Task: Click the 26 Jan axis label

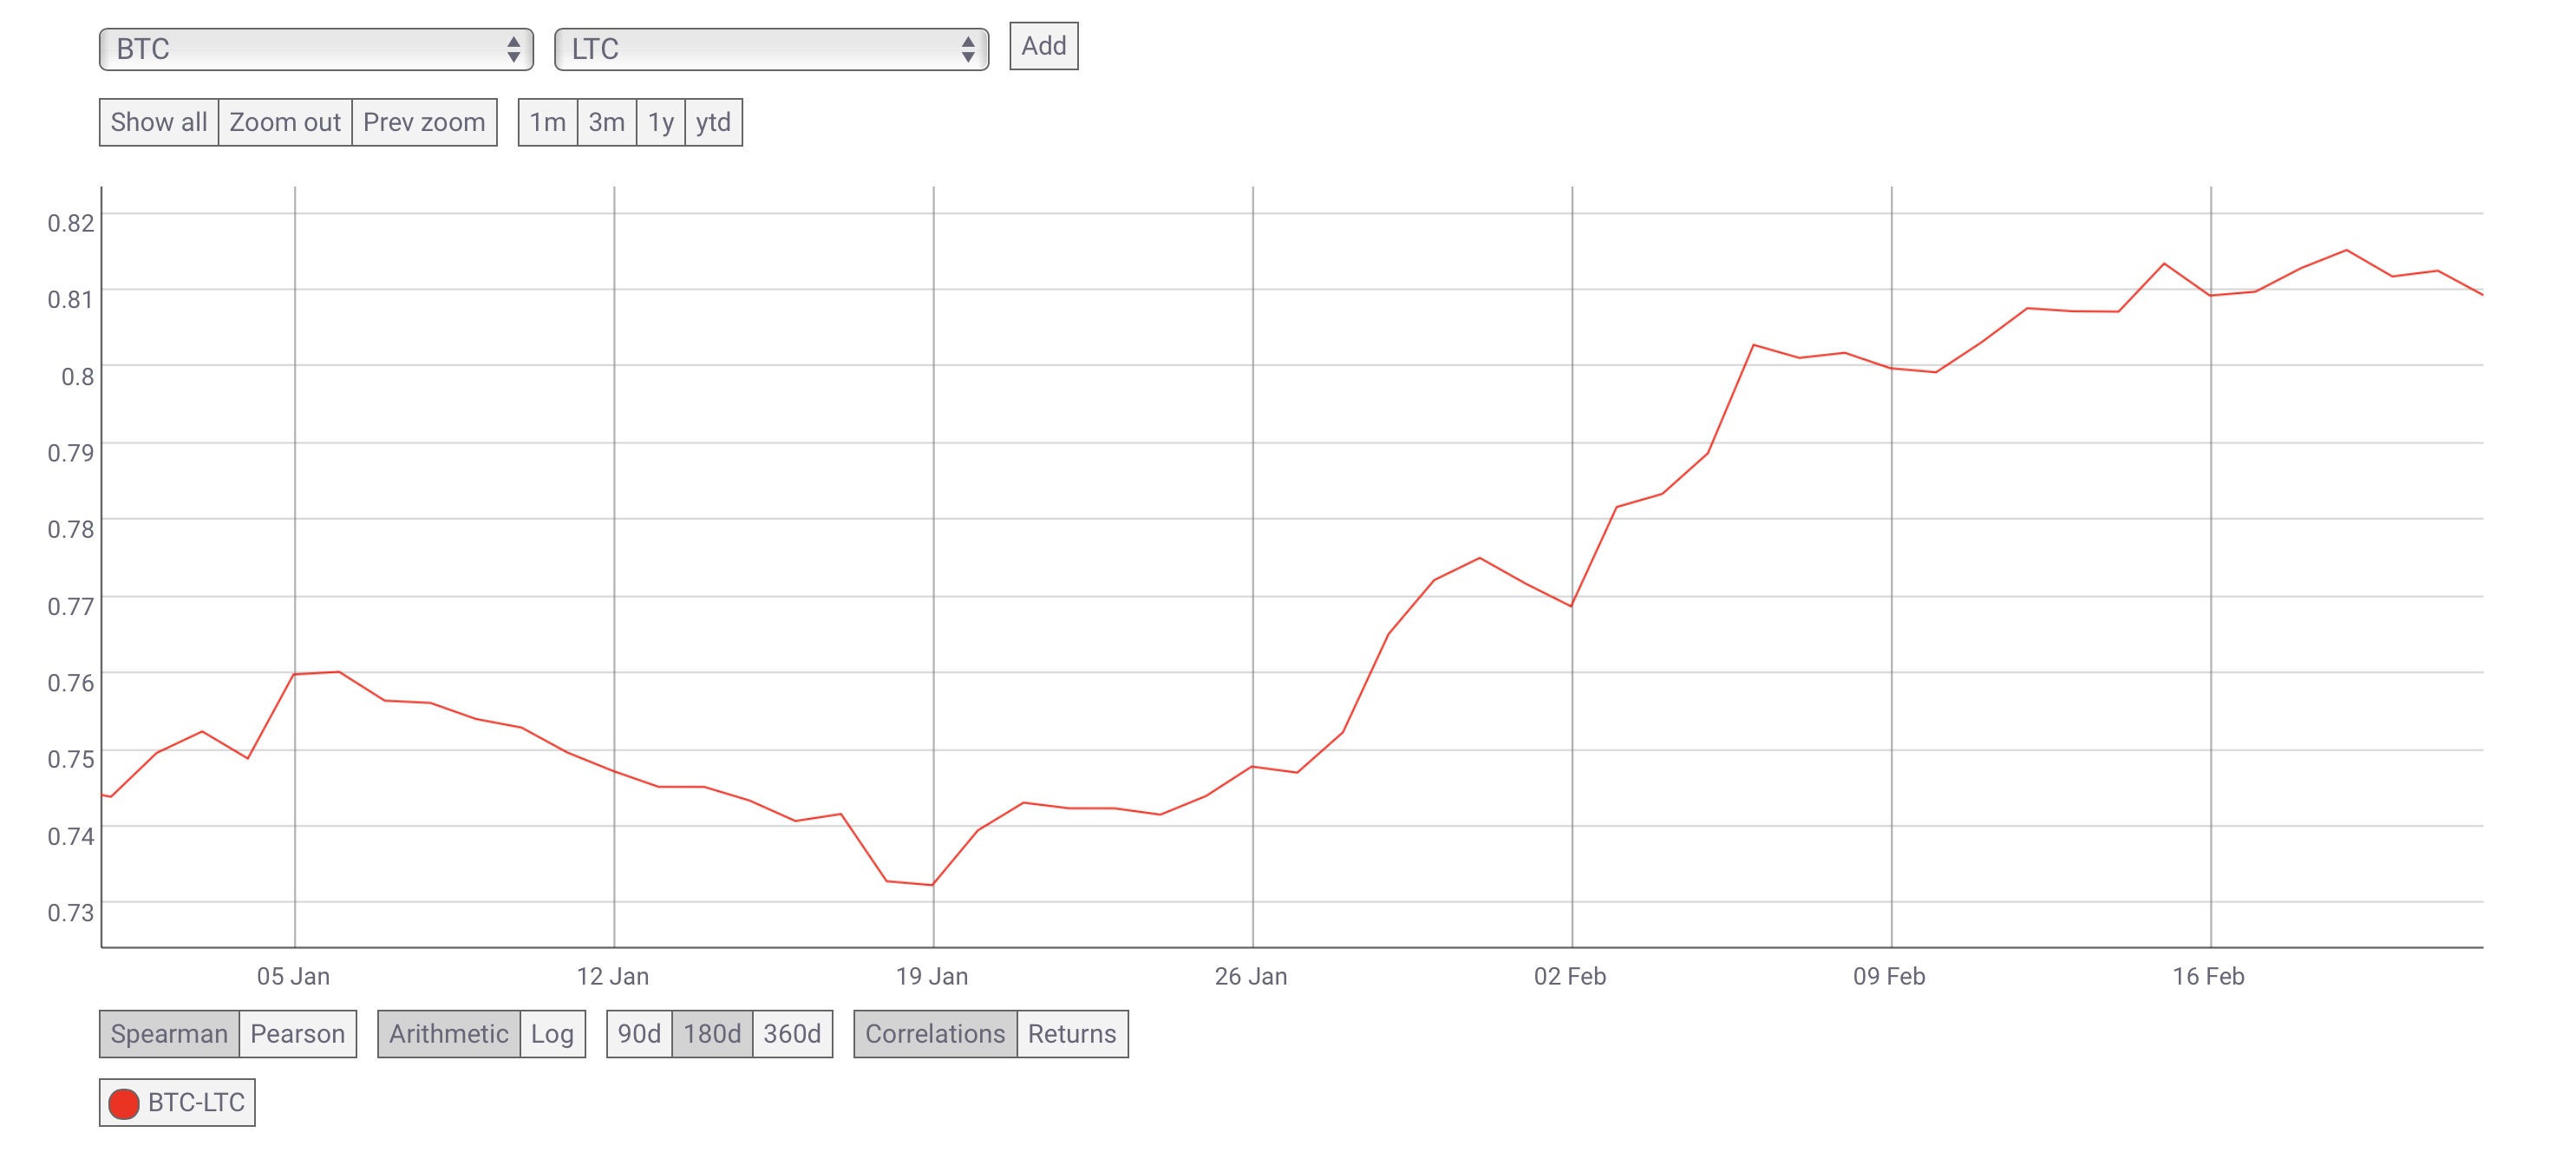Action: [x=1250, y=976]
